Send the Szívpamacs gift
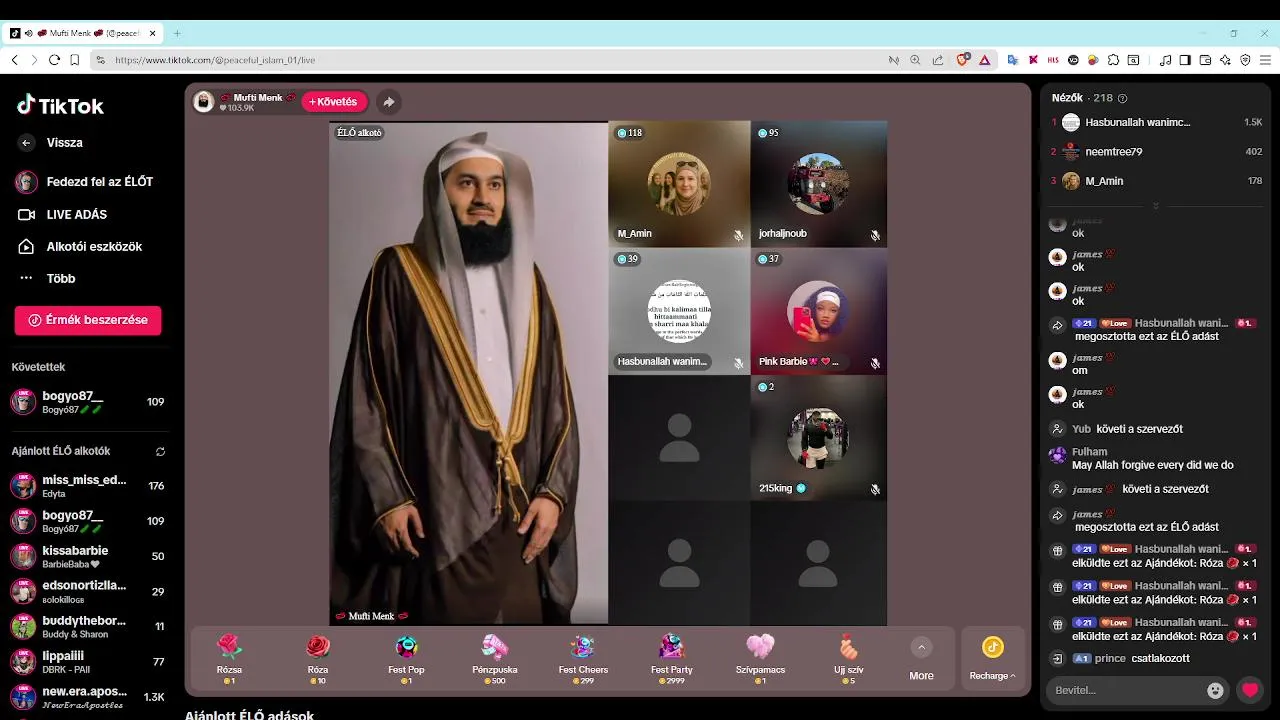 (x=760, y=658)
